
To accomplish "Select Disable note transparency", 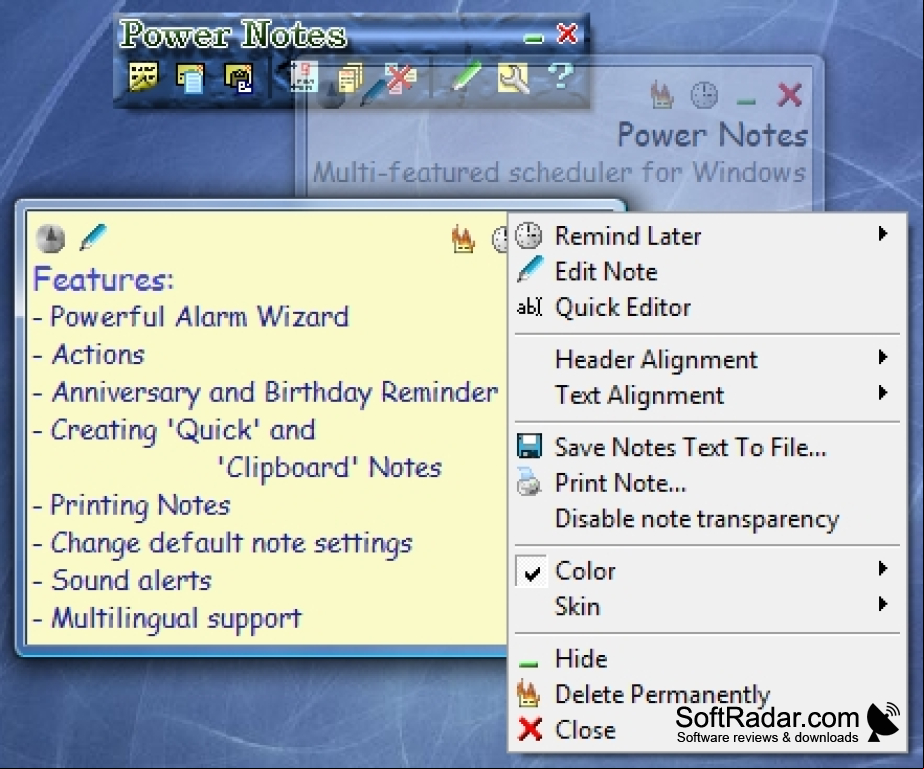I will point(707,519).
